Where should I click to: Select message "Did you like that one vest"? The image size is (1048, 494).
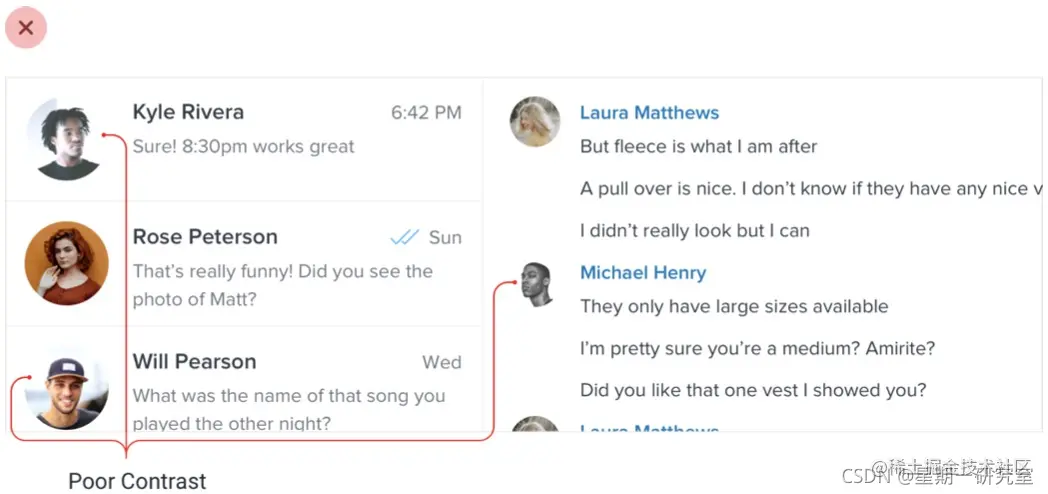753,390
